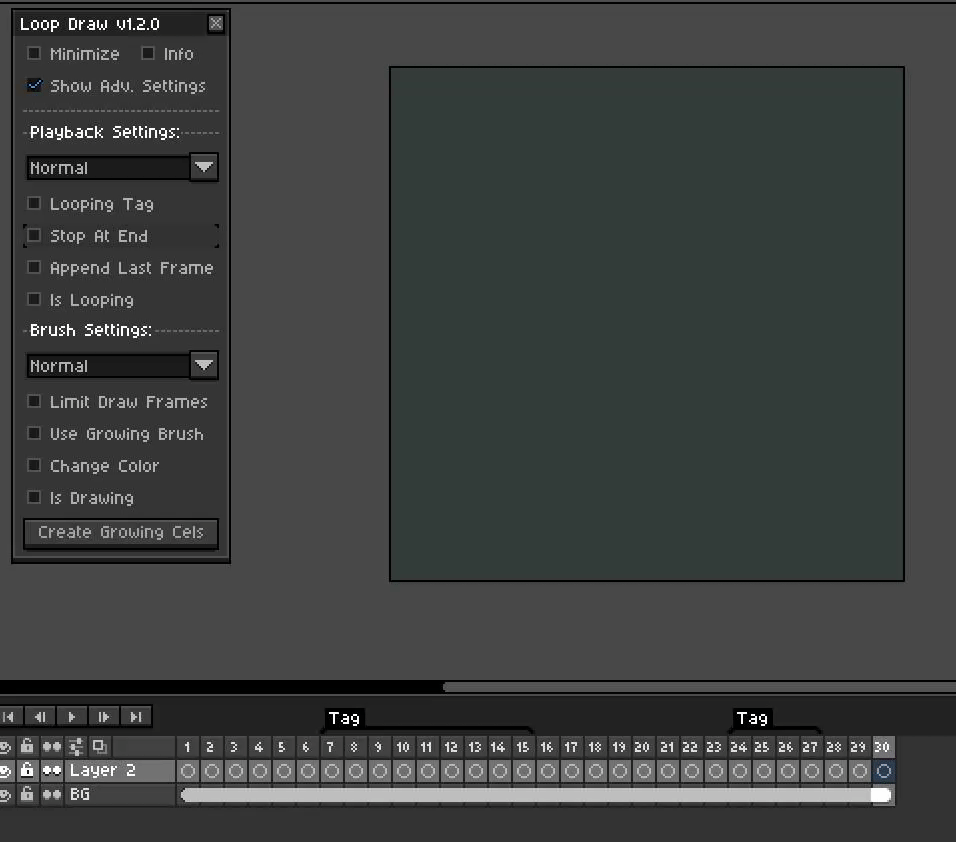Check the Info checkbox
Image resolution: width=956 pixels, height=842 pixels.
point(148,53)
